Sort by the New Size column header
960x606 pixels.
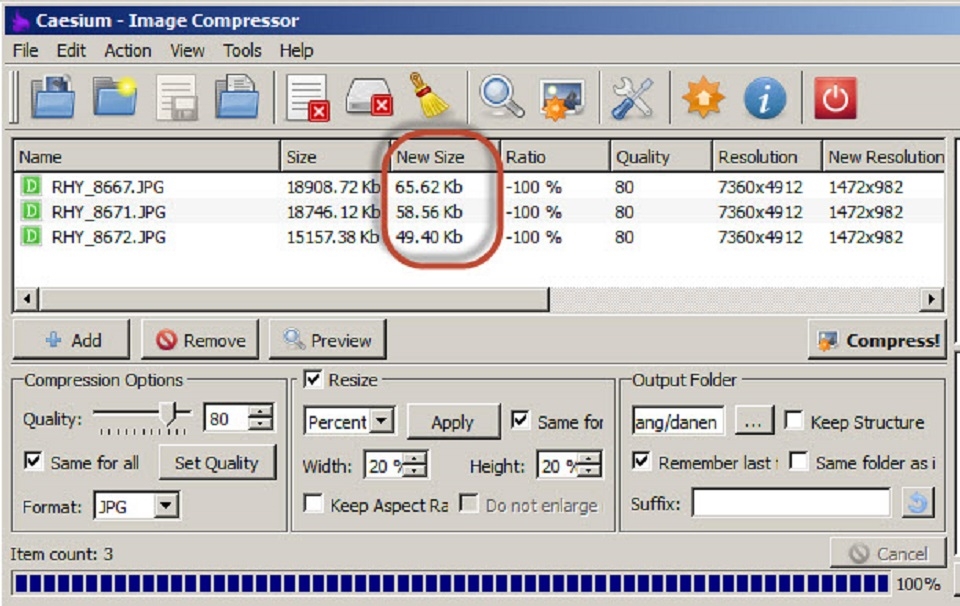(445, 157)
